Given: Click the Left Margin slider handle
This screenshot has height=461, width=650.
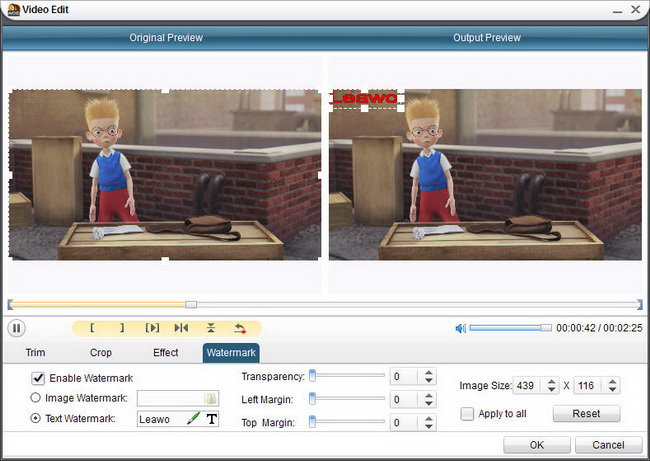Looking at the screenshot, I should point(313,399).
